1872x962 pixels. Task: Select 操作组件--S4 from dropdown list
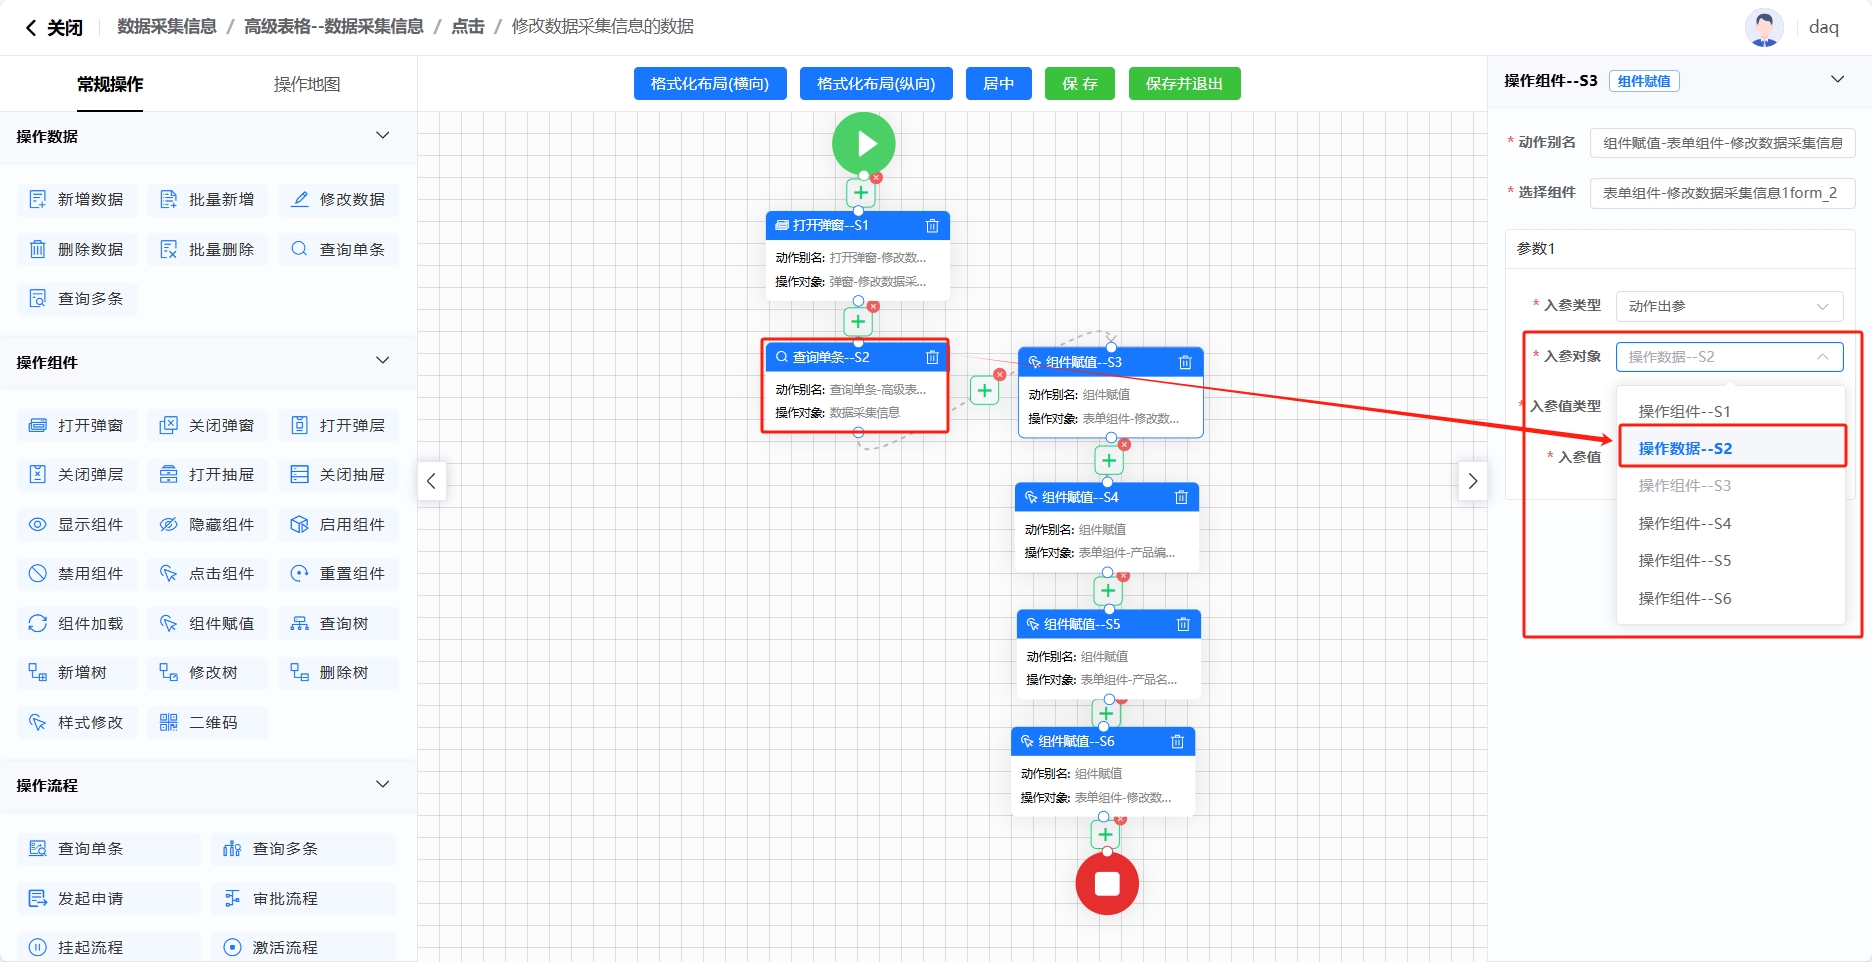pos(1684,523)
